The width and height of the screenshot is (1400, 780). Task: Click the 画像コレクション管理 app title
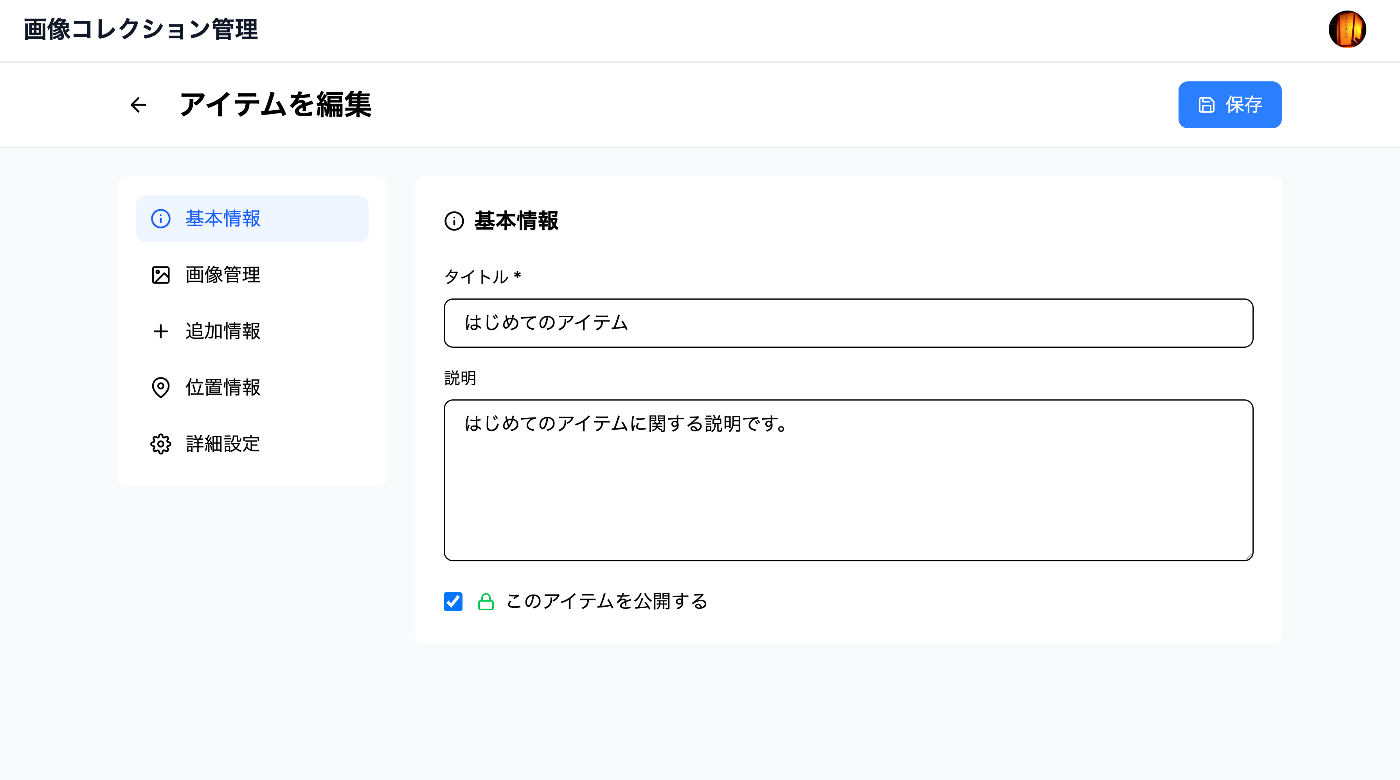tap(141, 30)
